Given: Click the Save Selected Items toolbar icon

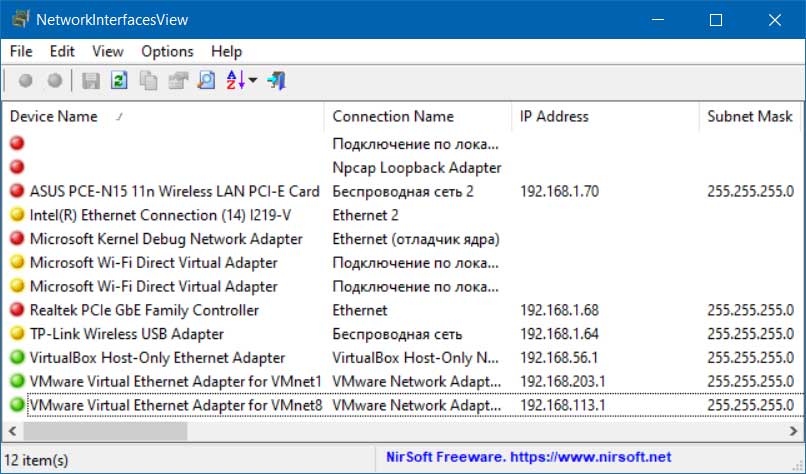Looking at the screenshot, I should click(91, 81).
